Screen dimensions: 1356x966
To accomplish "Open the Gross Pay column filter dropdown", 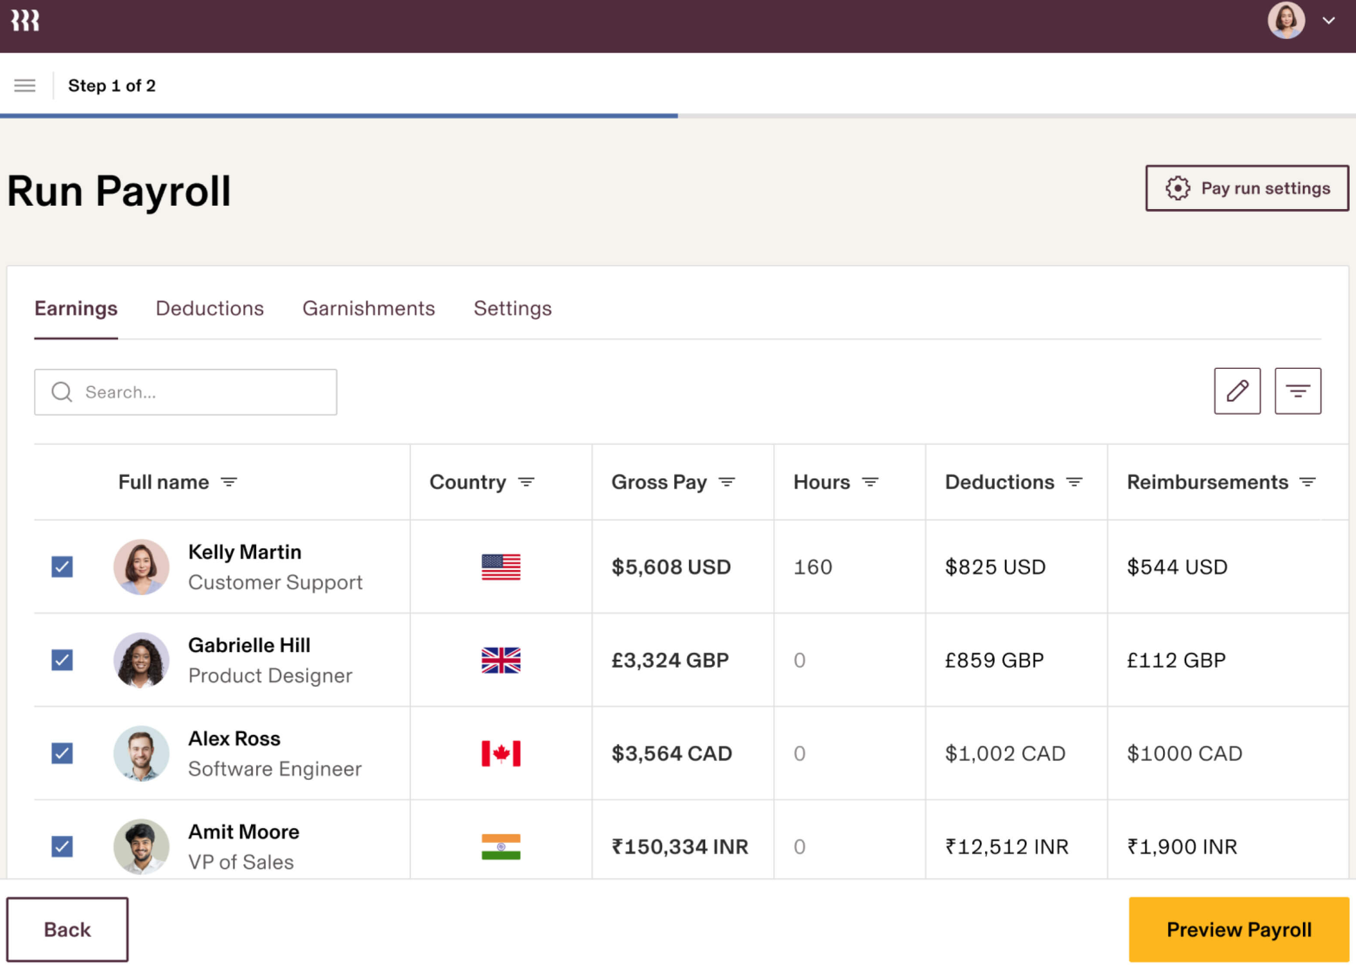I will (x=729, y=482).
